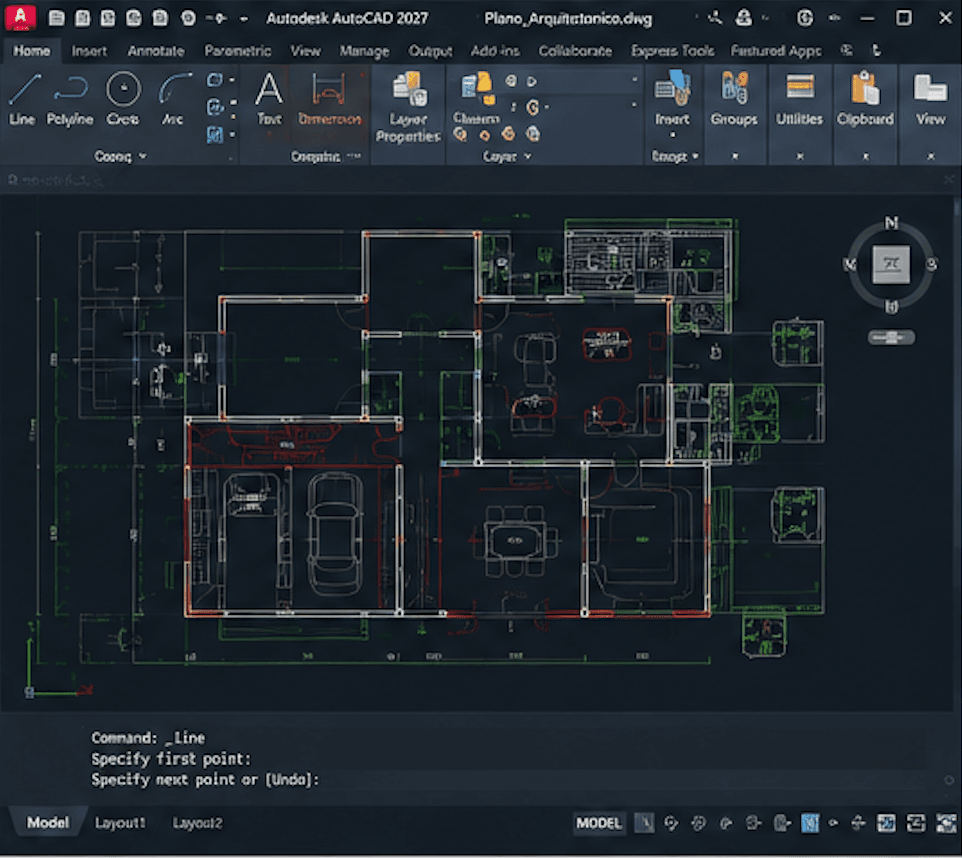Expand the Groups panel arrow
This screenshot has width=962, height=858.
click(x=735, y=157)
